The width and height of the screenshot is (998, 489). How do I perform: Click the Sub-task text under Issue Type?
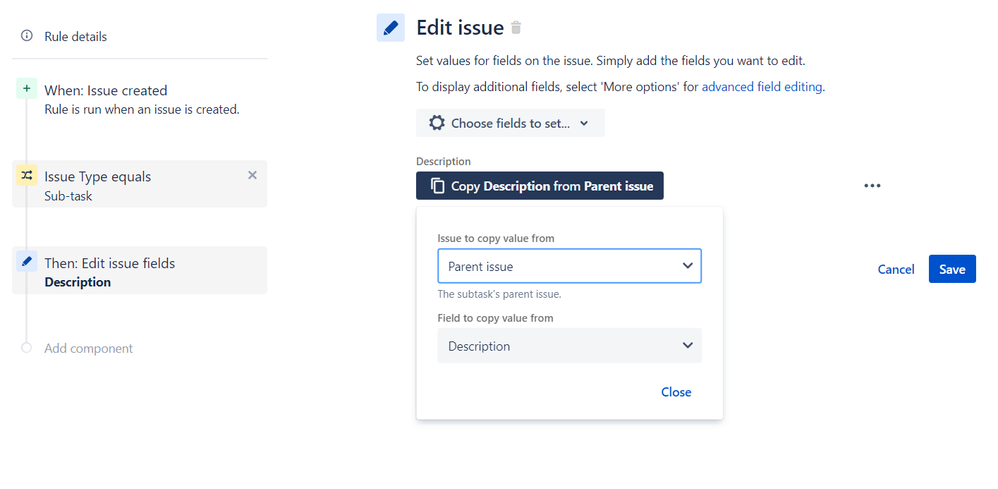pyautogui.click(x=68, y=196)
